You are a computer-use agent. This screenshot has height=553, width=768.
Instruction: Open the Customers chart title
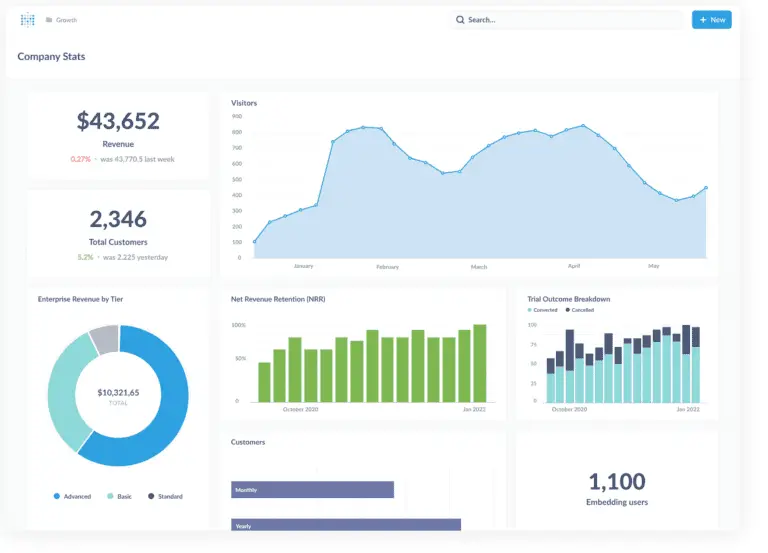coord(248,442)
